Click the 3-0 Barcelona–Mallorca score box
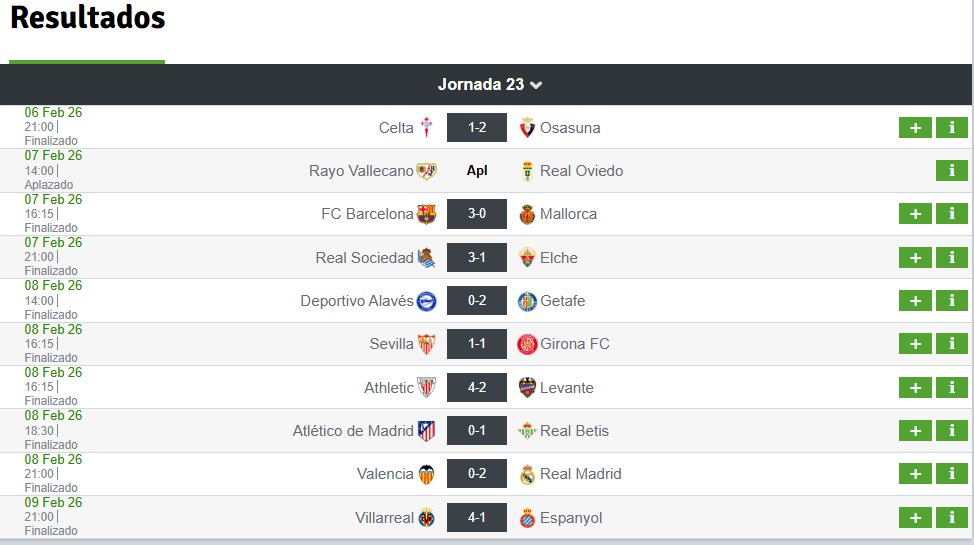The width and height of the screenshot is (974, 545). [477, 214]
